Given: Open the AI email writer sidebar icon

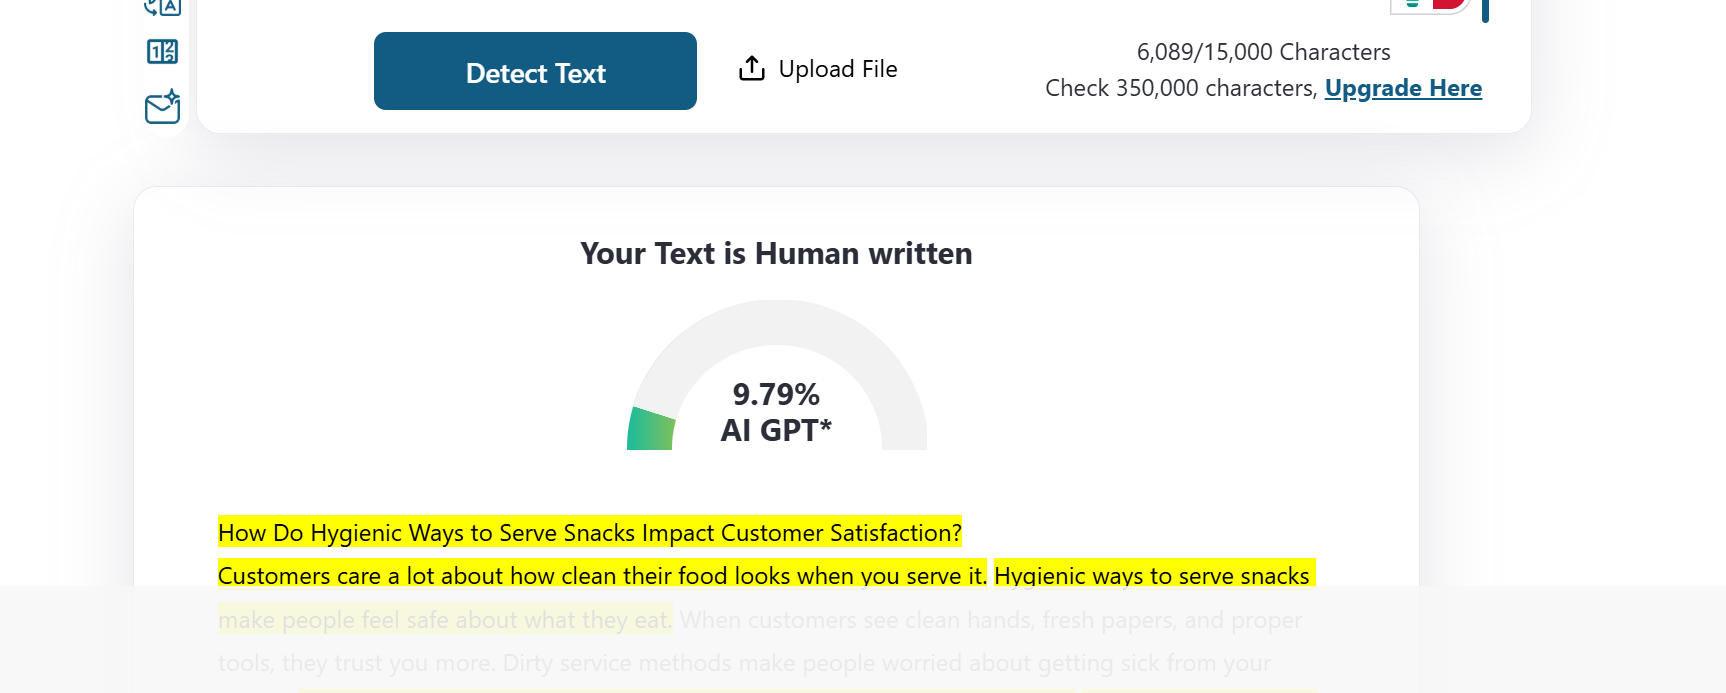Looking at the screenshot, I should 162,106.
